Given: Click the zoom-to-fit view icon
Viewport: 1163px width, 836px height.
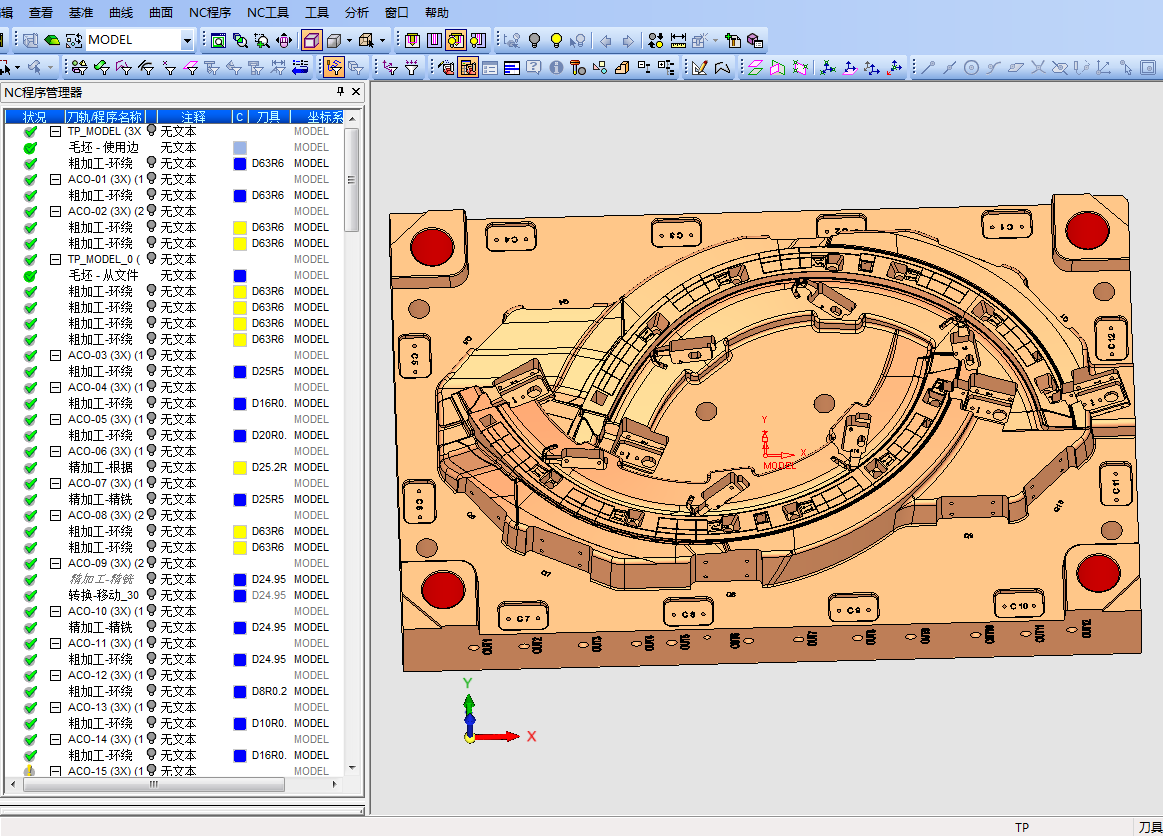Looking at the screenshot, I should click(x=219, y=41).
